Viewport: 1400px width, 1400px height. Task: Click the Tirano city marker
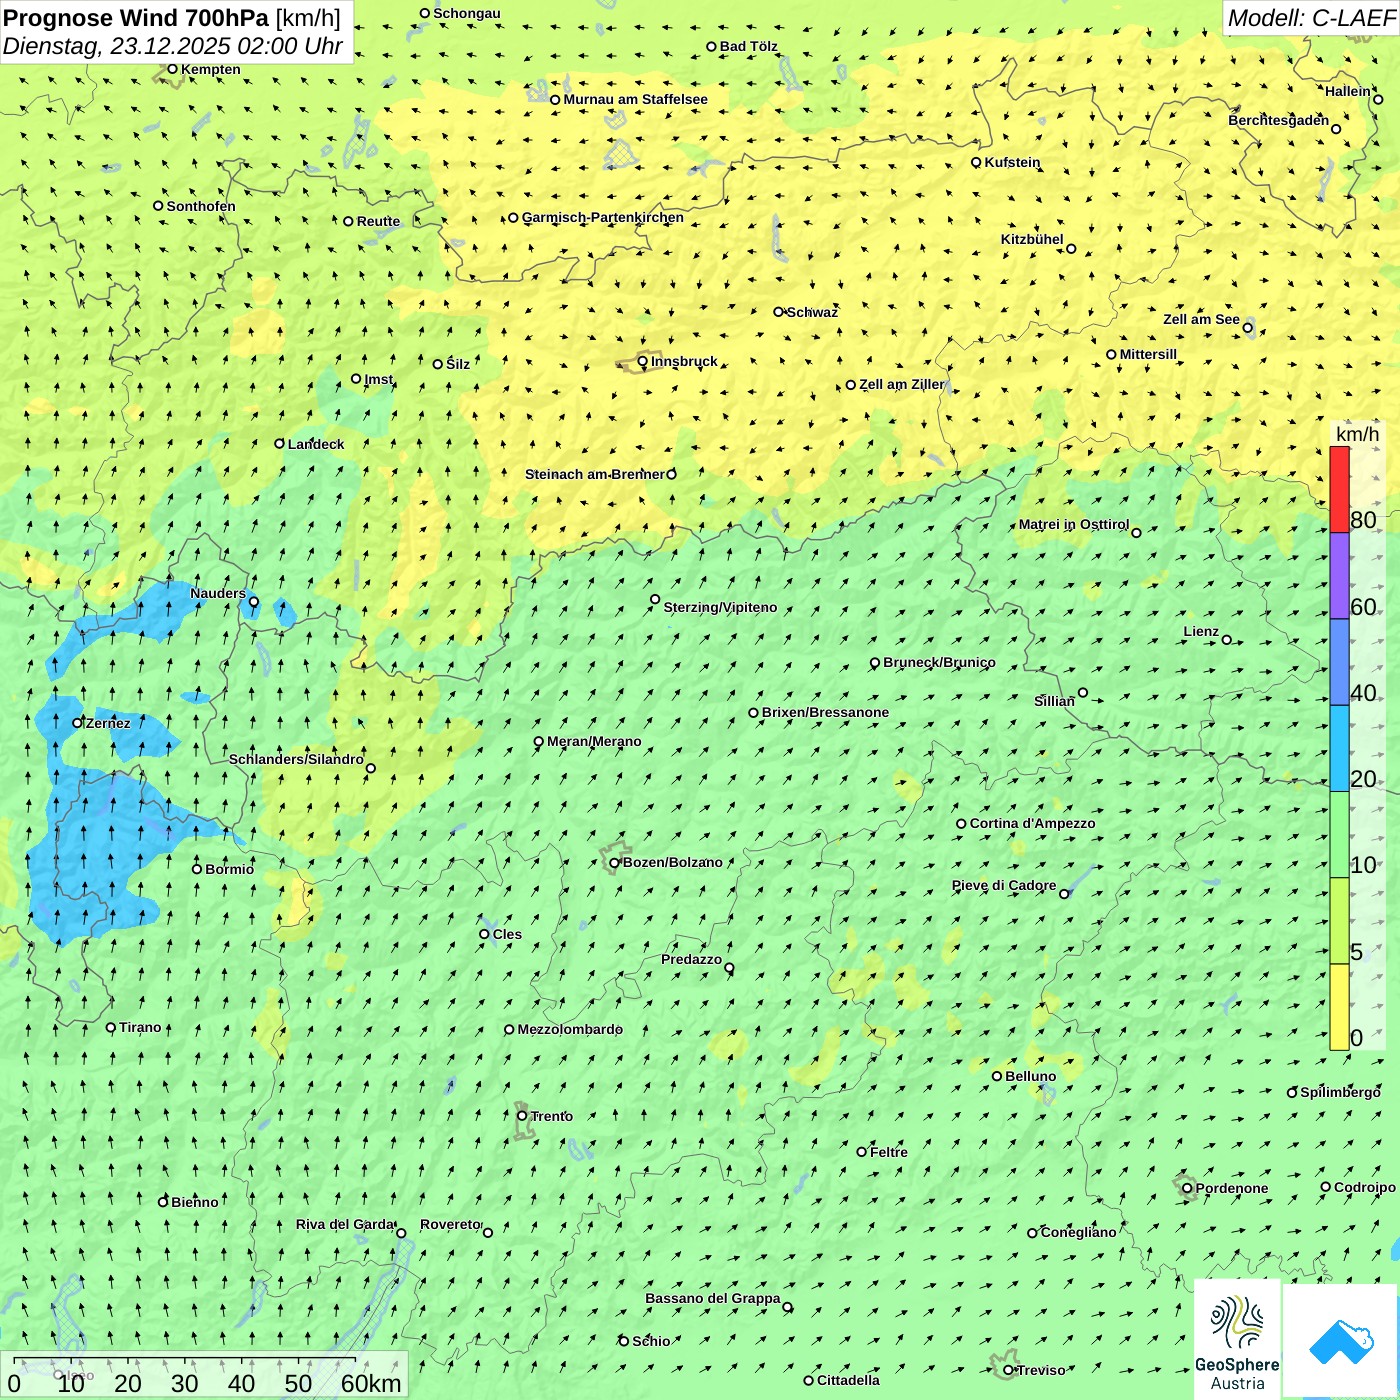(x=111, y=1028)
